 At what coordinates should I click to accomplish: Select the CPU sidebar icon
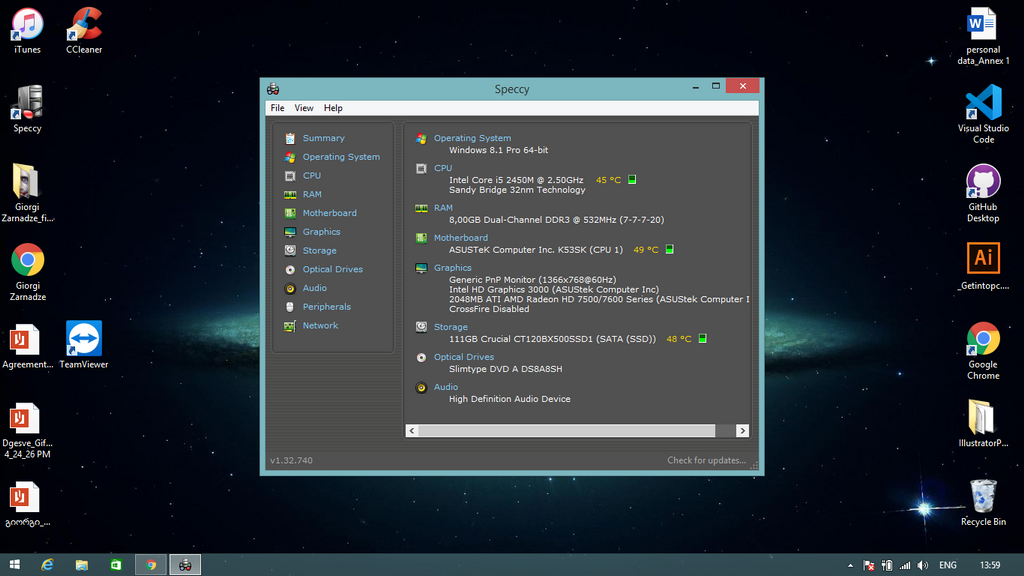pos(290,176)
